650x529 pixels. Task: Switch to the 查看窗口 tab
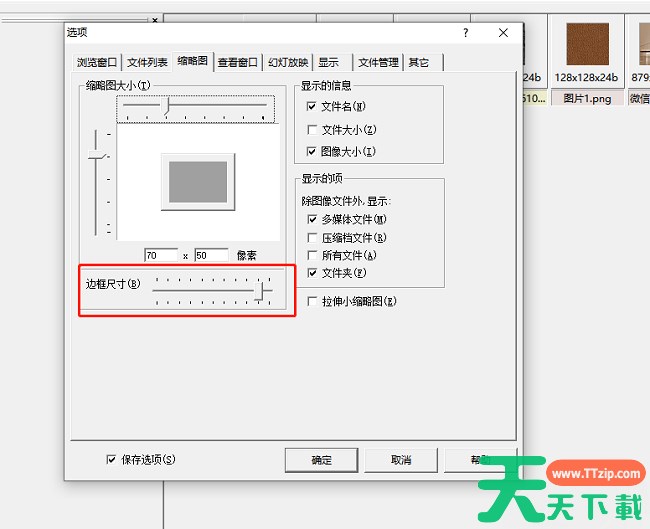pos(238,63)
